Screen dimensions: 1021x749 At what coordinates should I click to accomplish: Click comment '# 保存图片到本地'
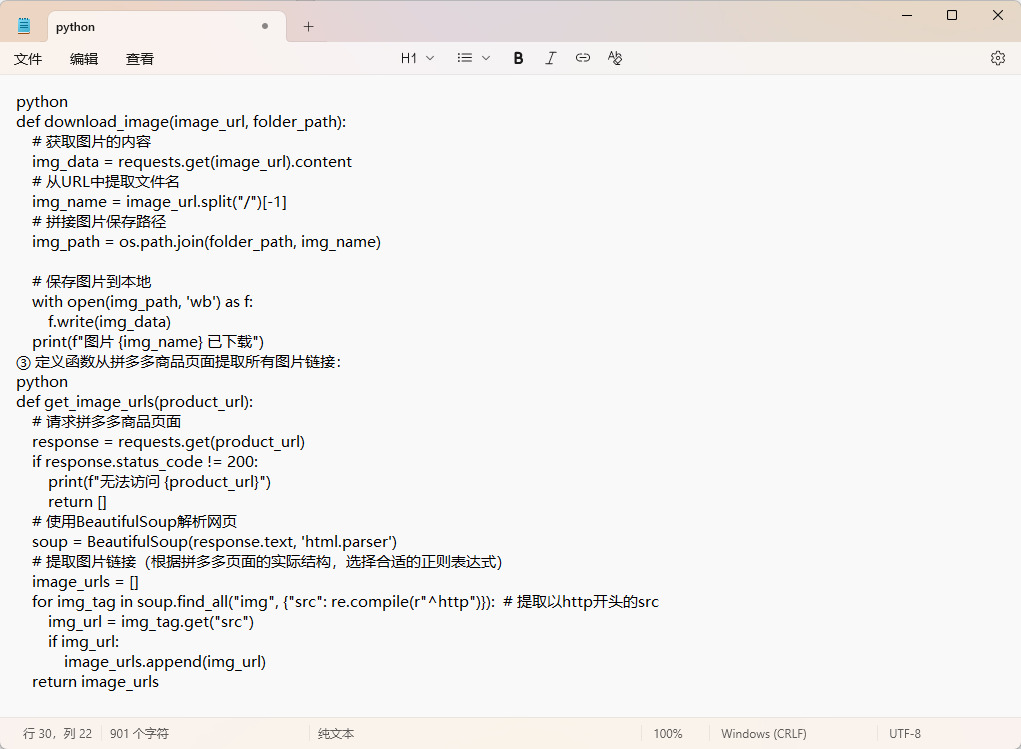pyautogui.click(x=92, y=282)
